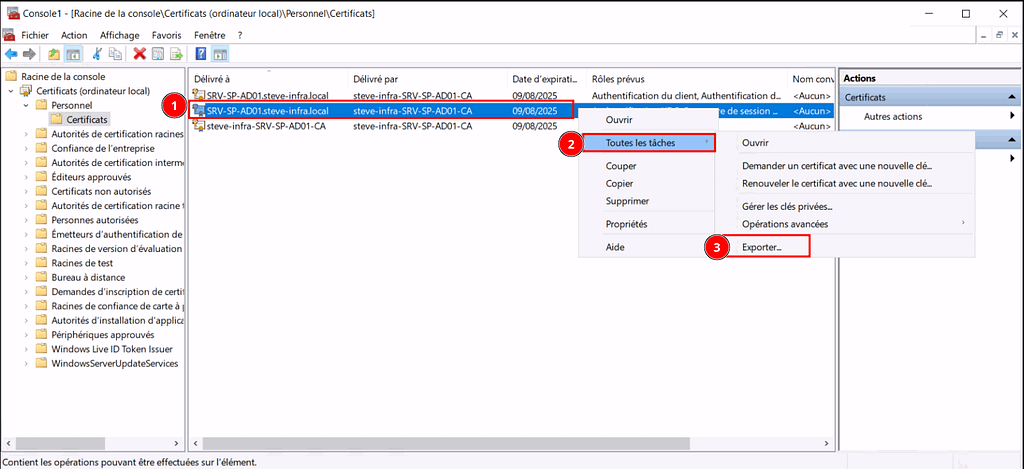This screenshot has width=1024, height=469.
Task: Click the Cut scissors toolbar icon
Action: pos(98,54)
